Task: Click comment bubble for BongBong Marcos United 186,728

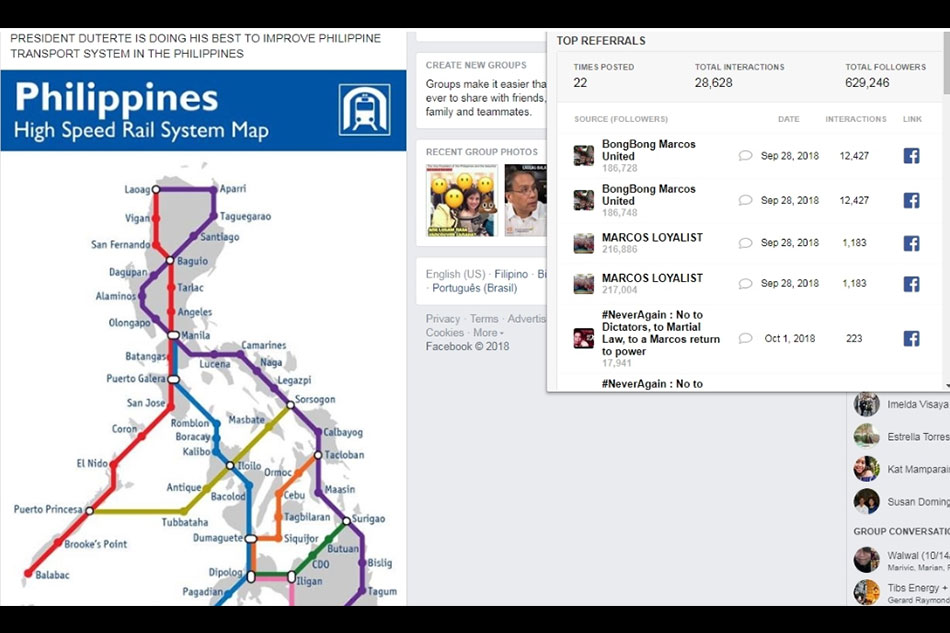Action: tap(745, 156)
